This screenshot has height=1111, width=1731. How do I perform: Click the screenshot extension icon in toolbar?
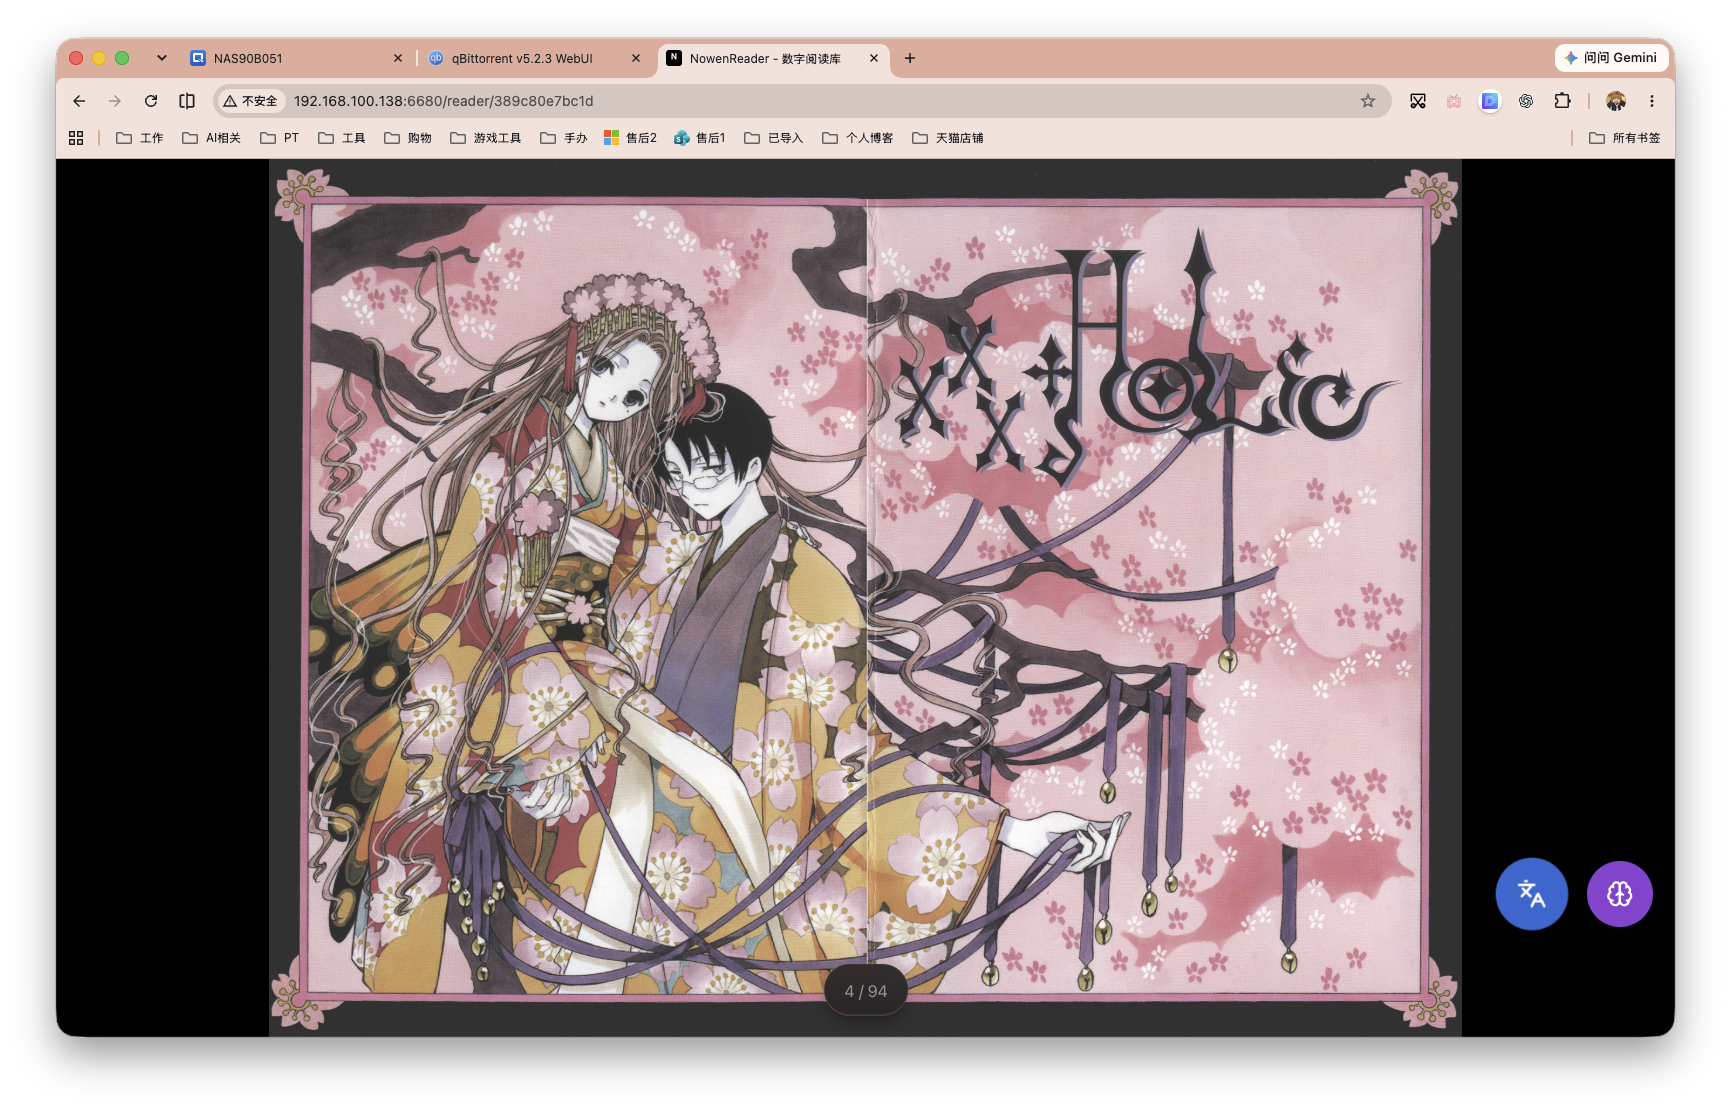[x=1418, y=101]
